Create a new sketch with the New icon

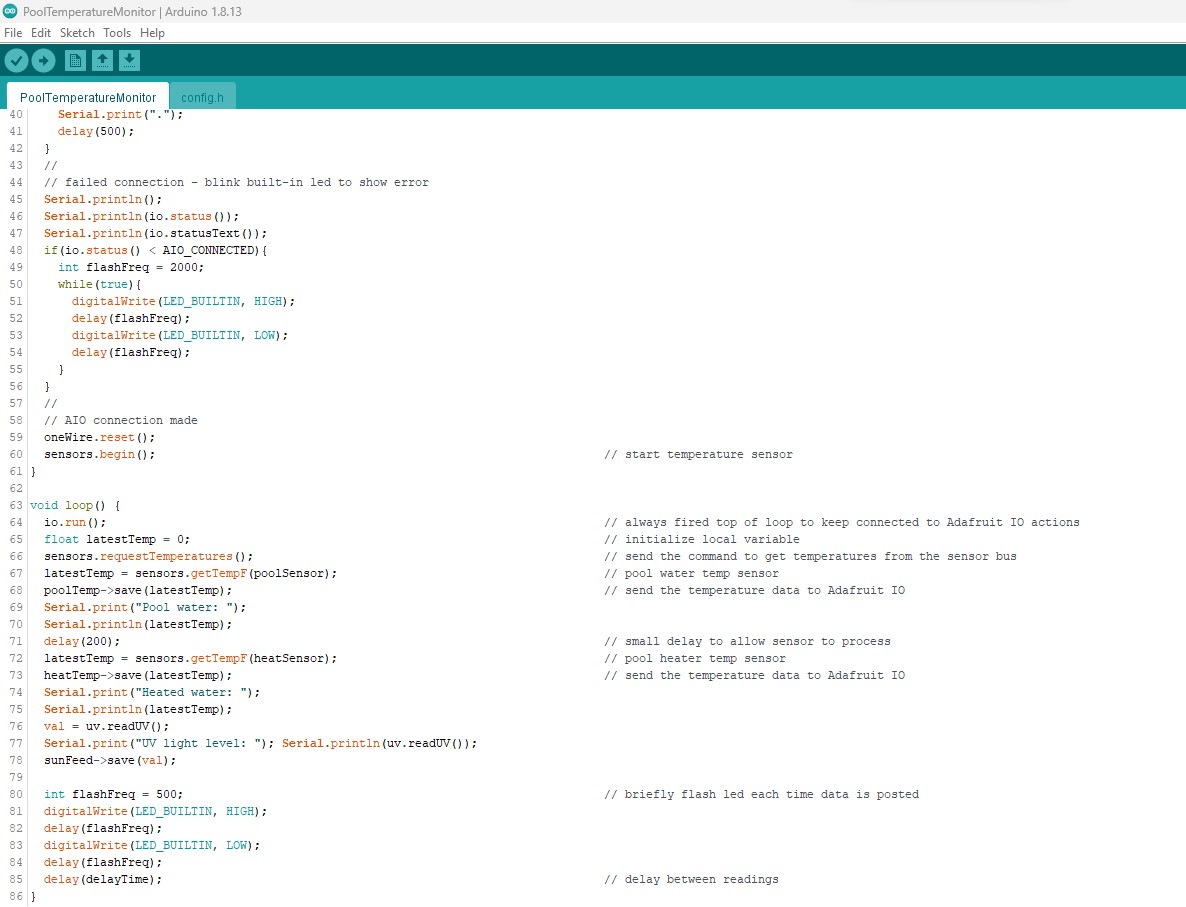coord(75,61)
